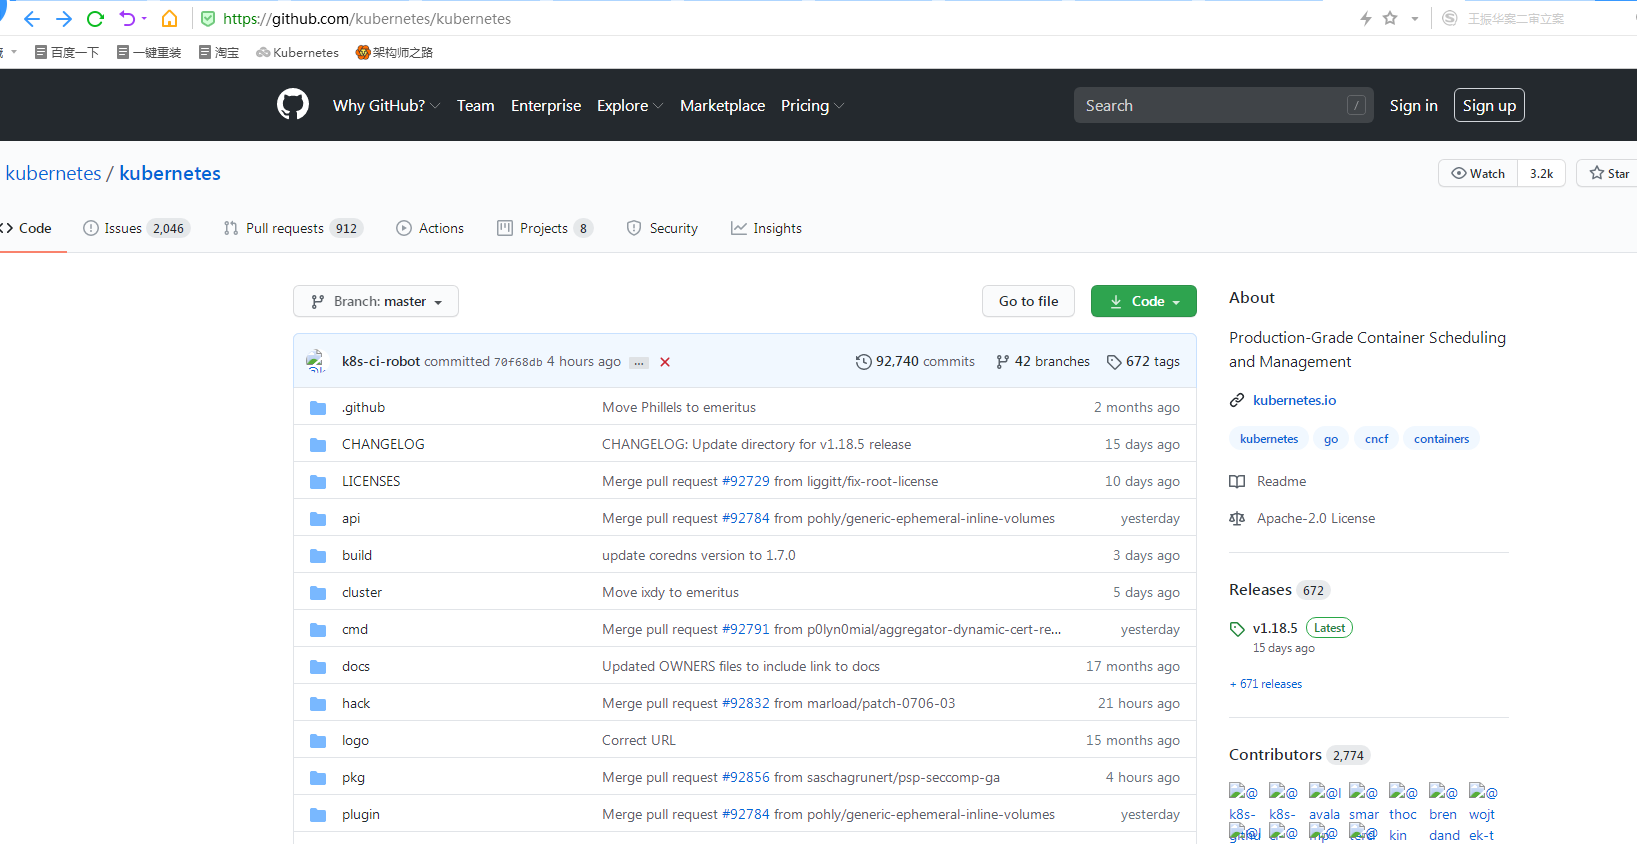Open the + 671 releases link
Image resolution: width=1637 pixels, height=844 pixels.
[1266, 684]
